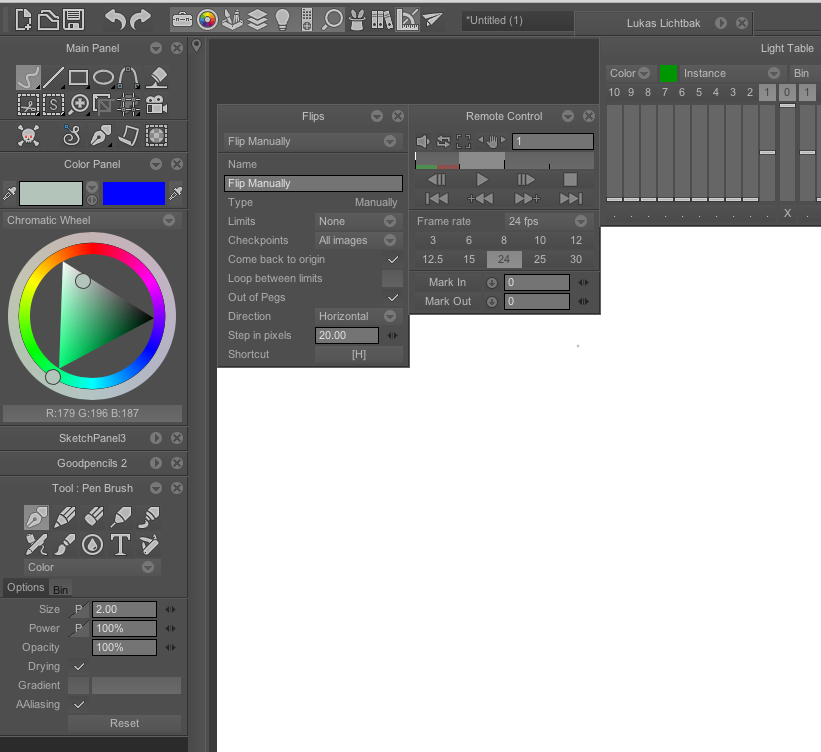Click the Shortcut [H] button
The height and width of the screenshot is (752, 821).
359,354
